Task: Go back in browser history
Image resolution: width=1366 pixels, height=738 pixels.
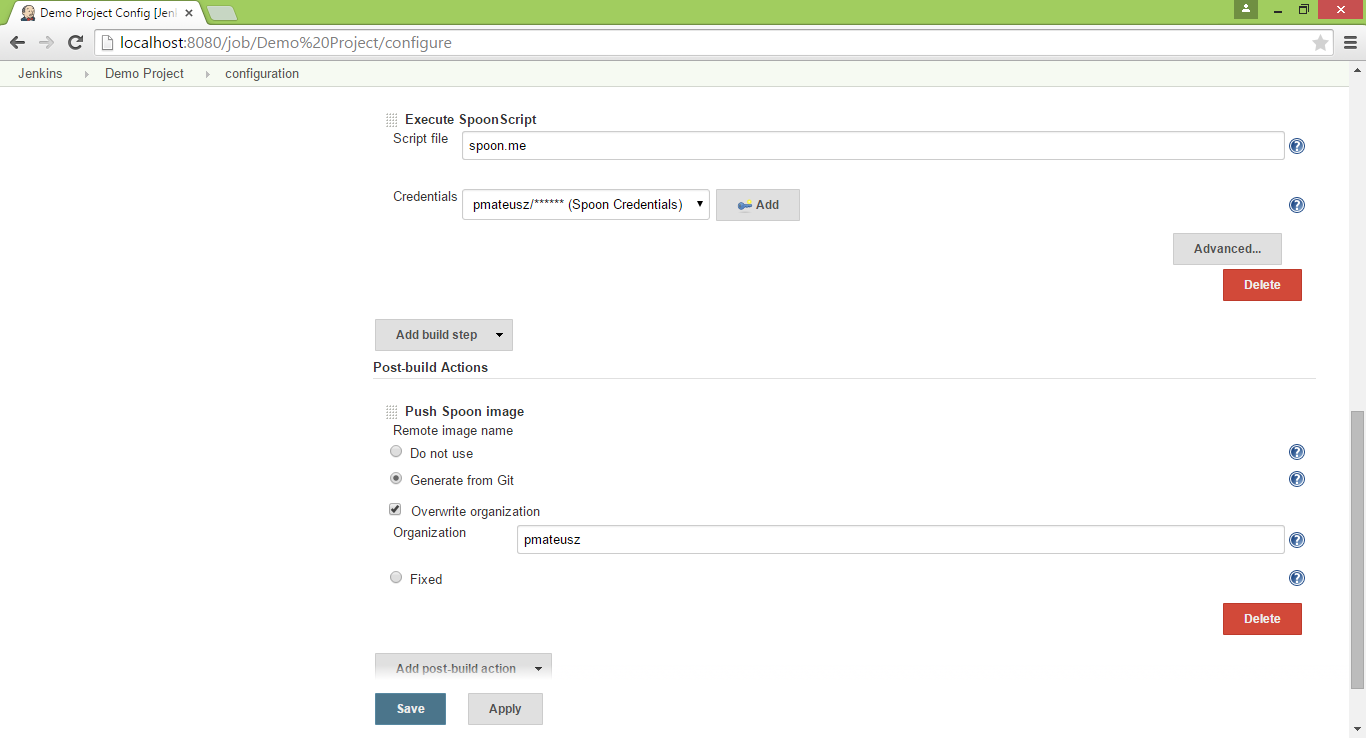Action: pos(17,43)
